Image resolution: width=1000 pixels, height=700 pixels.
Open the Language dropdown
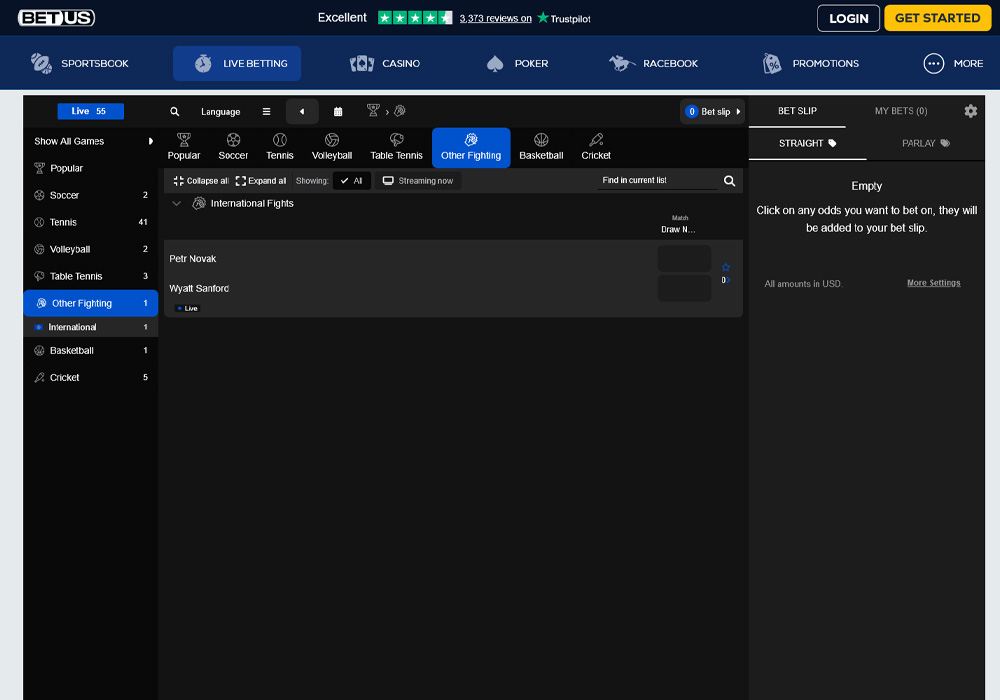click(x=220, y=111)
